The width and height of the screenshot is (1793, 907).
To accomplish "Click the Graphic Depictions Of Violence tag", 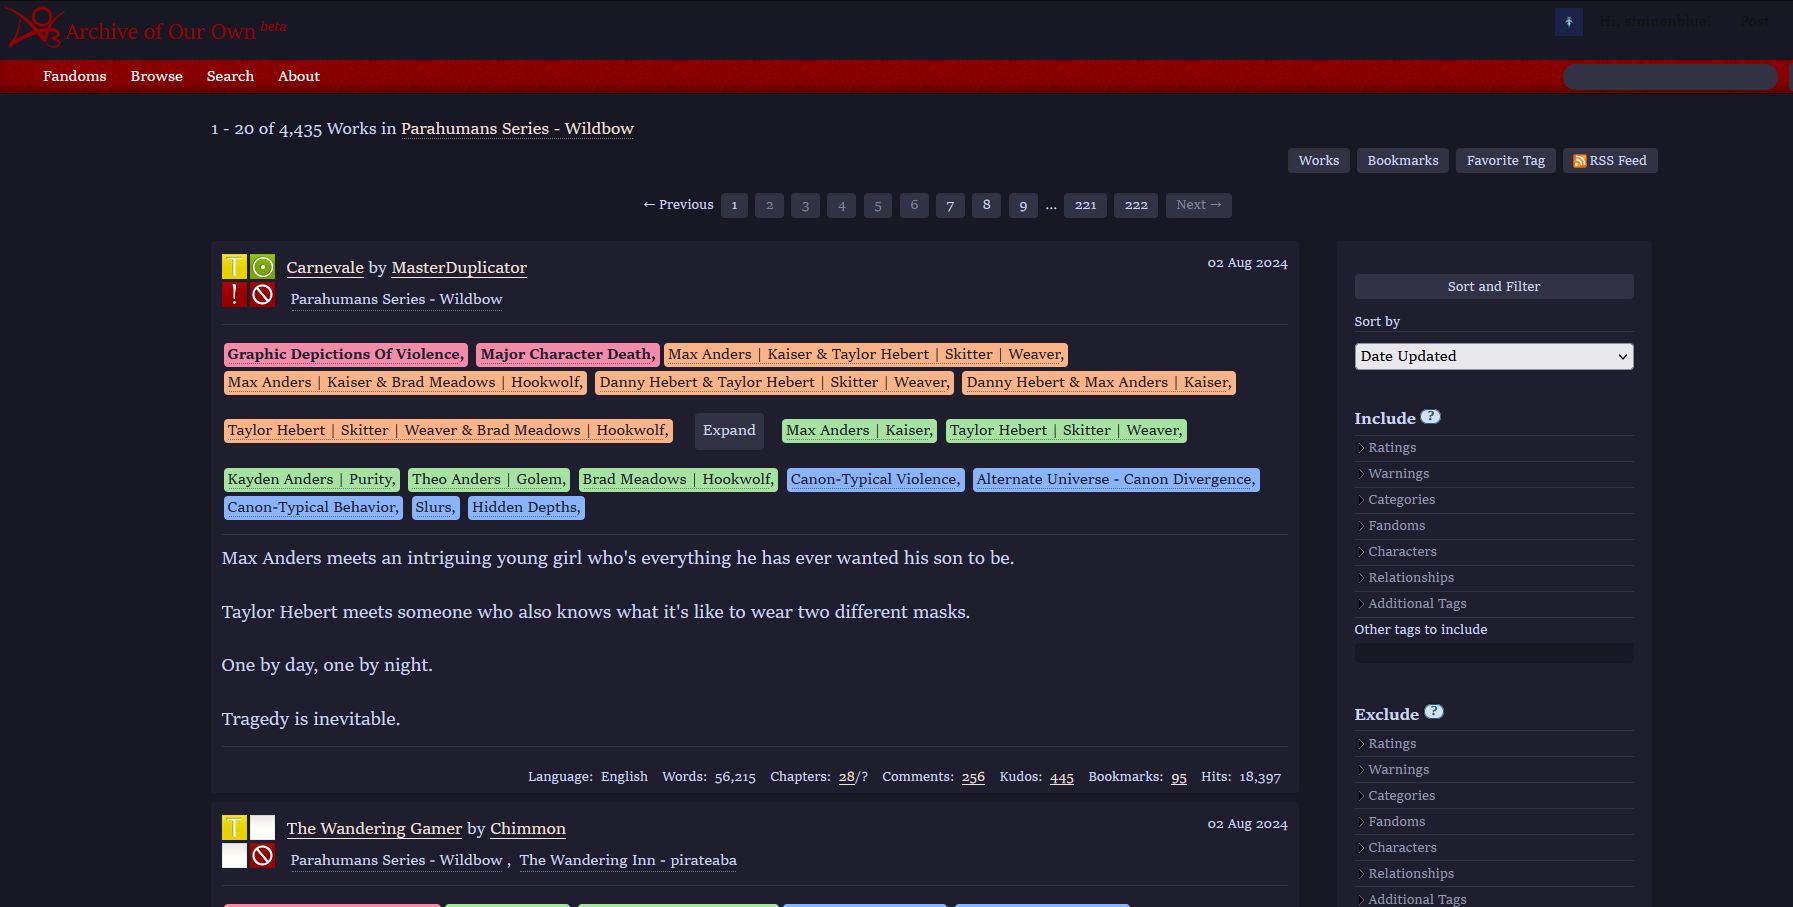I will point(346,355).
